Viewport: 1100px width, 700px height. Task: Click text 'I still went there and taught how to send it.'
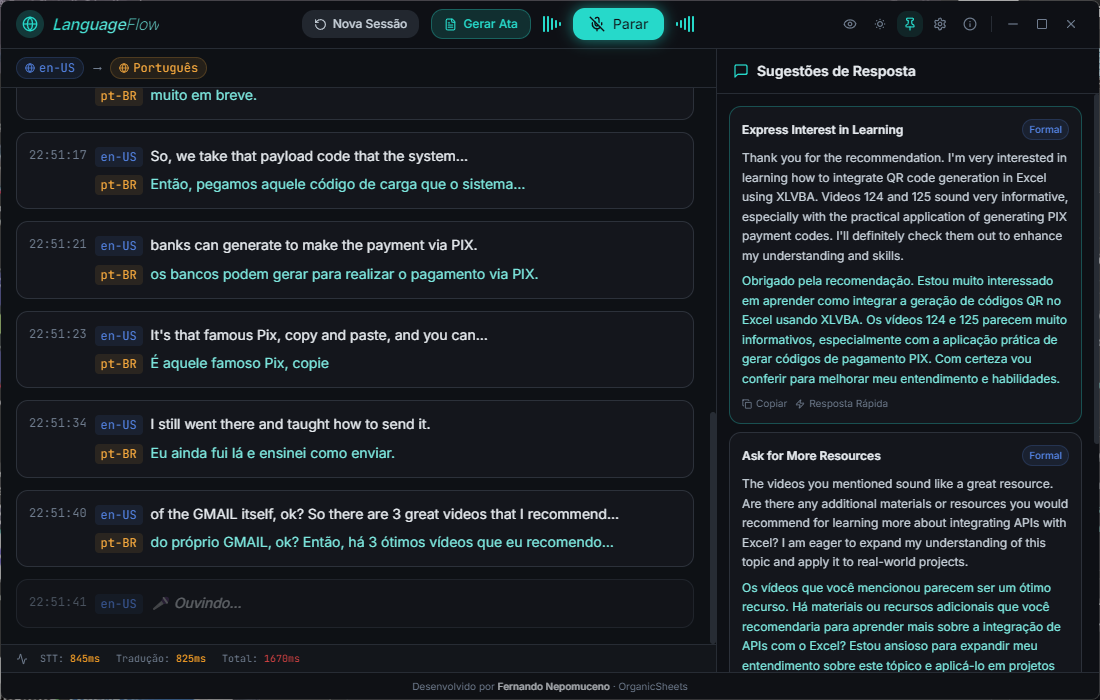tap(290, 424)
